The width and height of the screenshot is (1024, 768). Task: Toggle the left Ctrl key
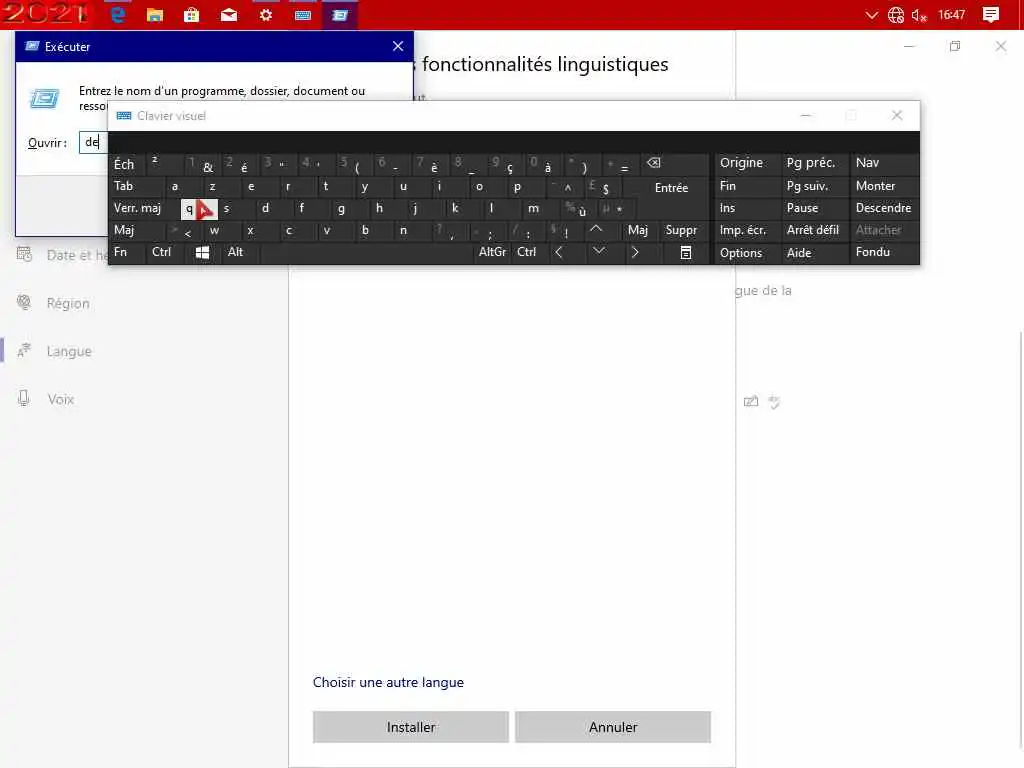161,252
